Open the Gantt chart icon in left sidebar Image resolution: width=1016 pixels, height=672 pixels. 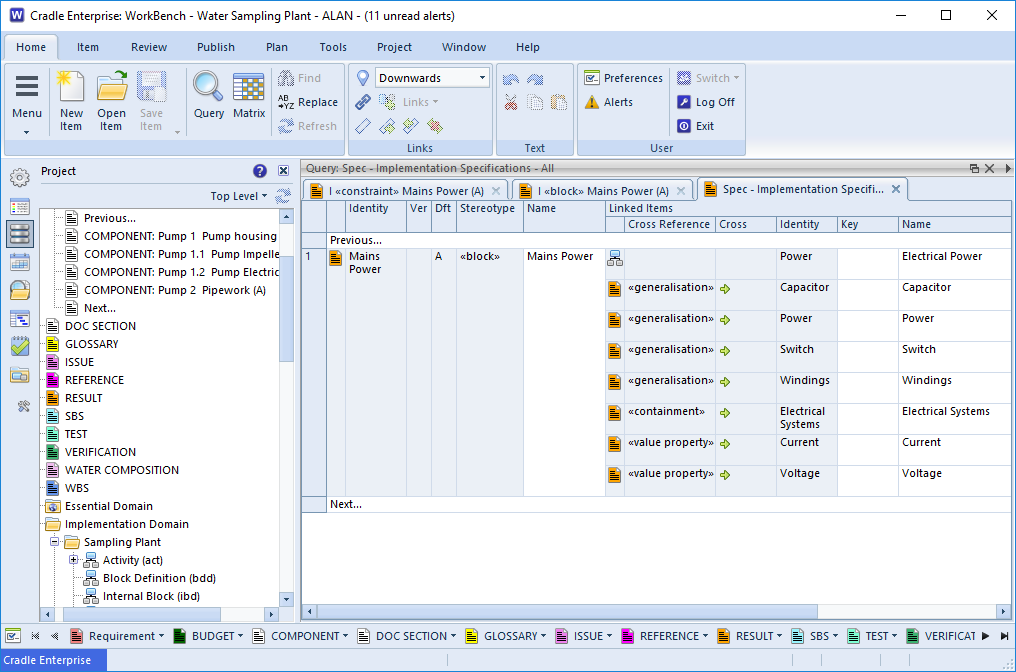19,318
